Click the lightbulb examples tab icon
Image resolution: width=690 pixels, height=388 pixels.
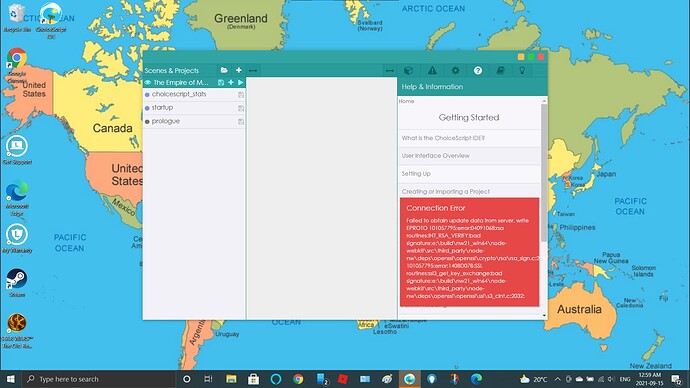522,70
